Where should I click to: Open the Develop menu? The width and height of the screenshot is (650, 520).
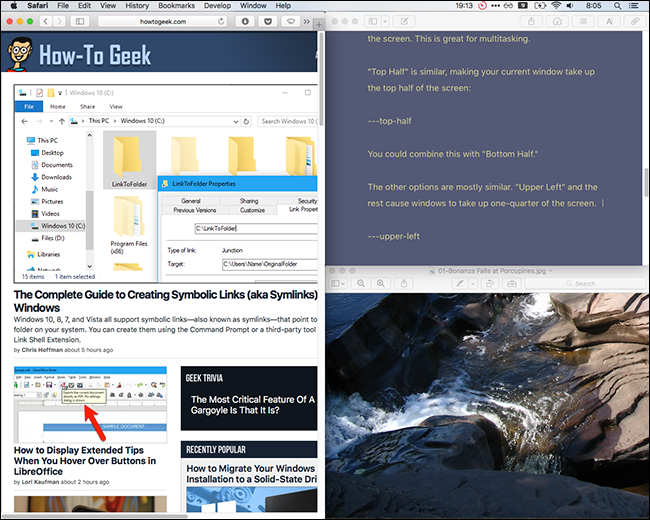(x=217, y=6)
